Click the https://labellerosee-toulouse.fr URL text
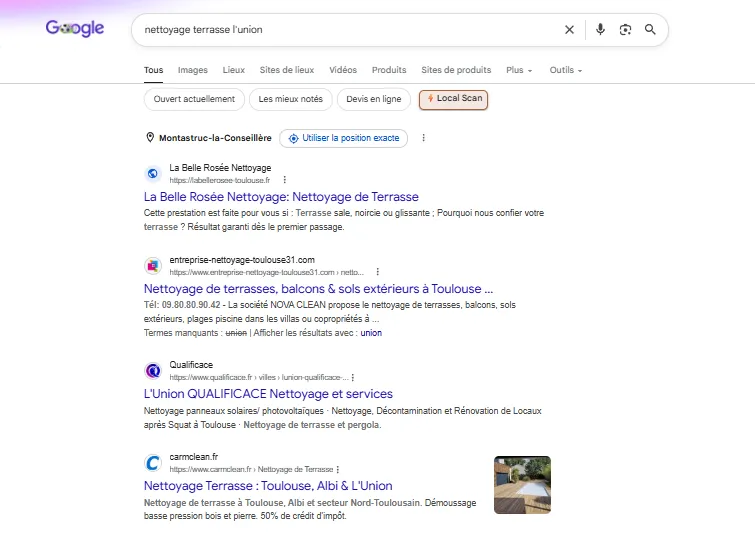 [220, 180]
